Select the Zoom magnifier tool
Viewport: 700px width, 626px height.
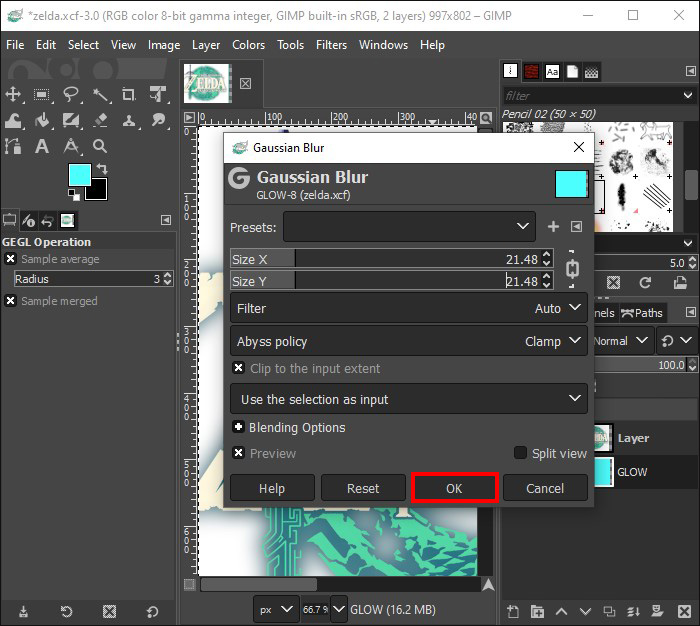100,146
